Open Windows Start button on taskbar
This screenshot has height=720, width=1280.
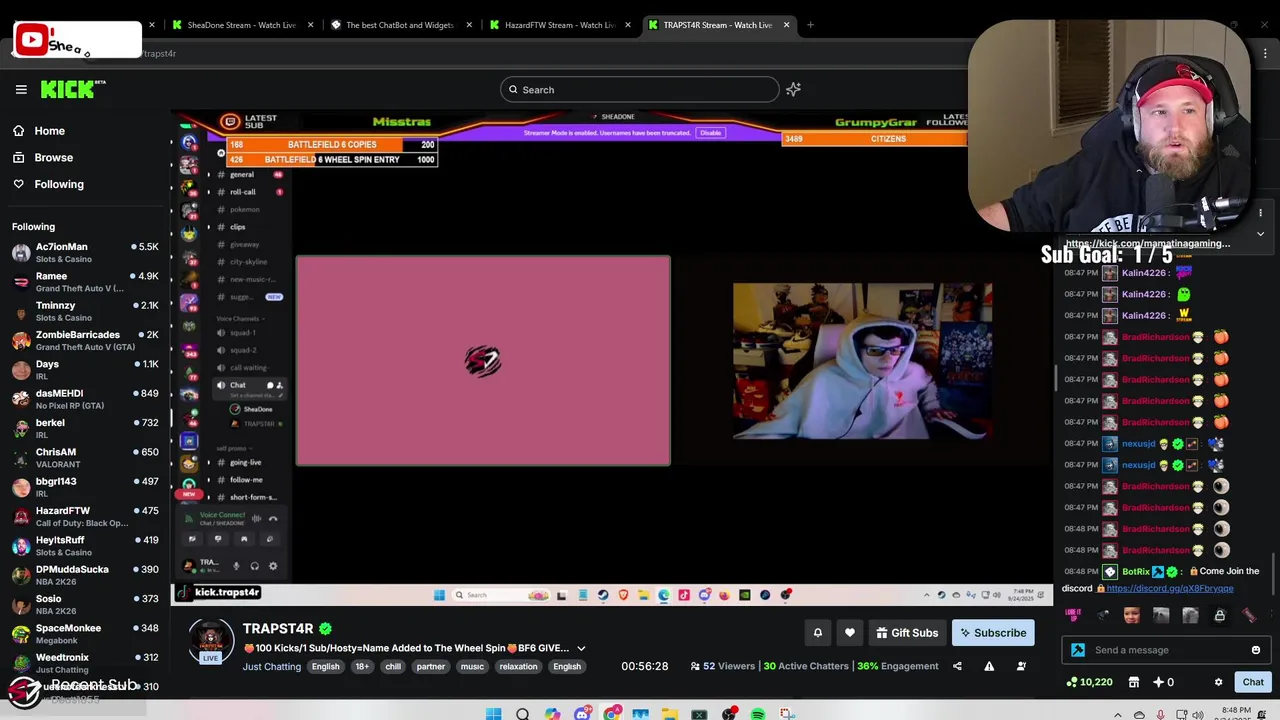tap(493, 714)
